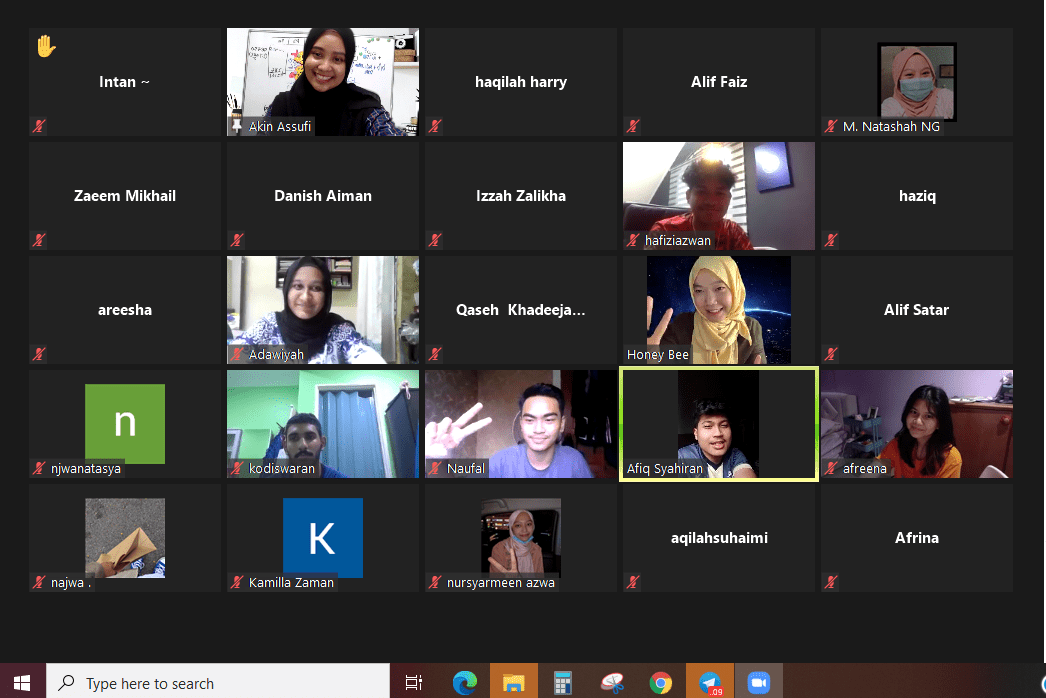
Task: Select Akin Assufi's video tile
Action: click(322, 80)
